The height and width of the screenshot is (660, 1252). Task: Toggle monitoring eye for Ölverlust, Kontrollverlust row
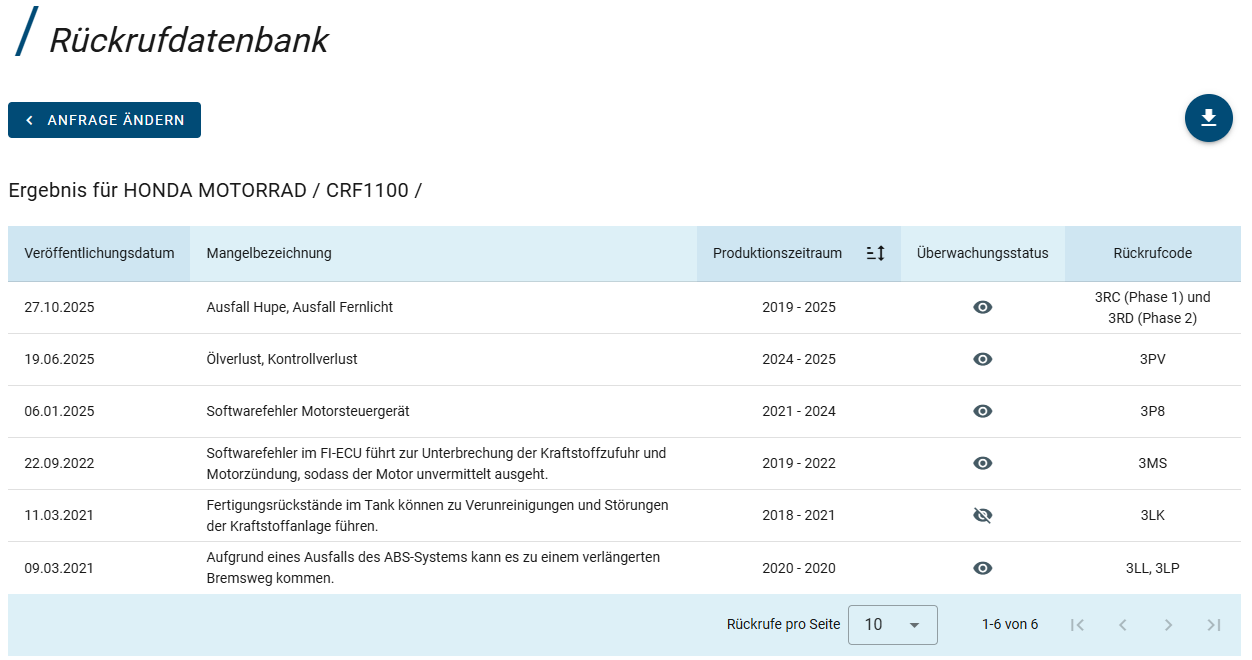coord(983,359)
